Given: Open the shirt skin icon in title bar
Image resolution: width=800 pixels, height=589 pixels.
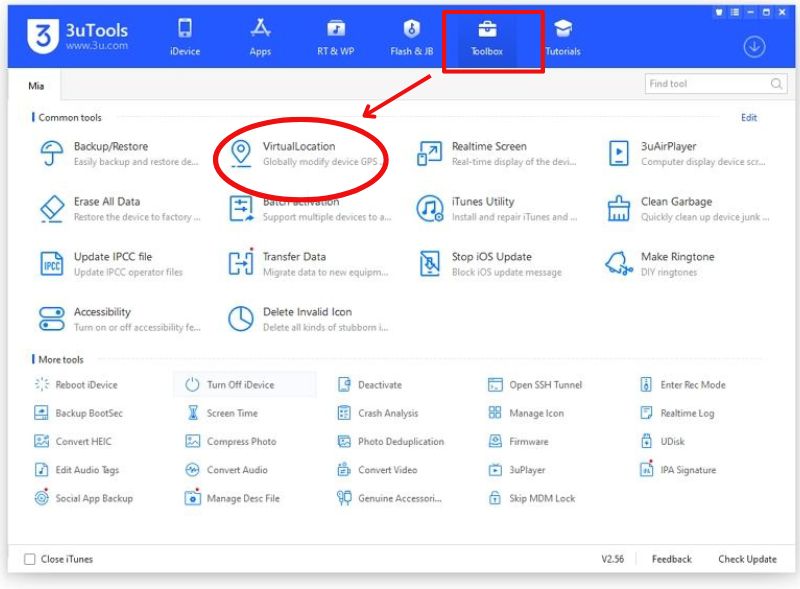Looking at the screenshot, I should 719,12.
